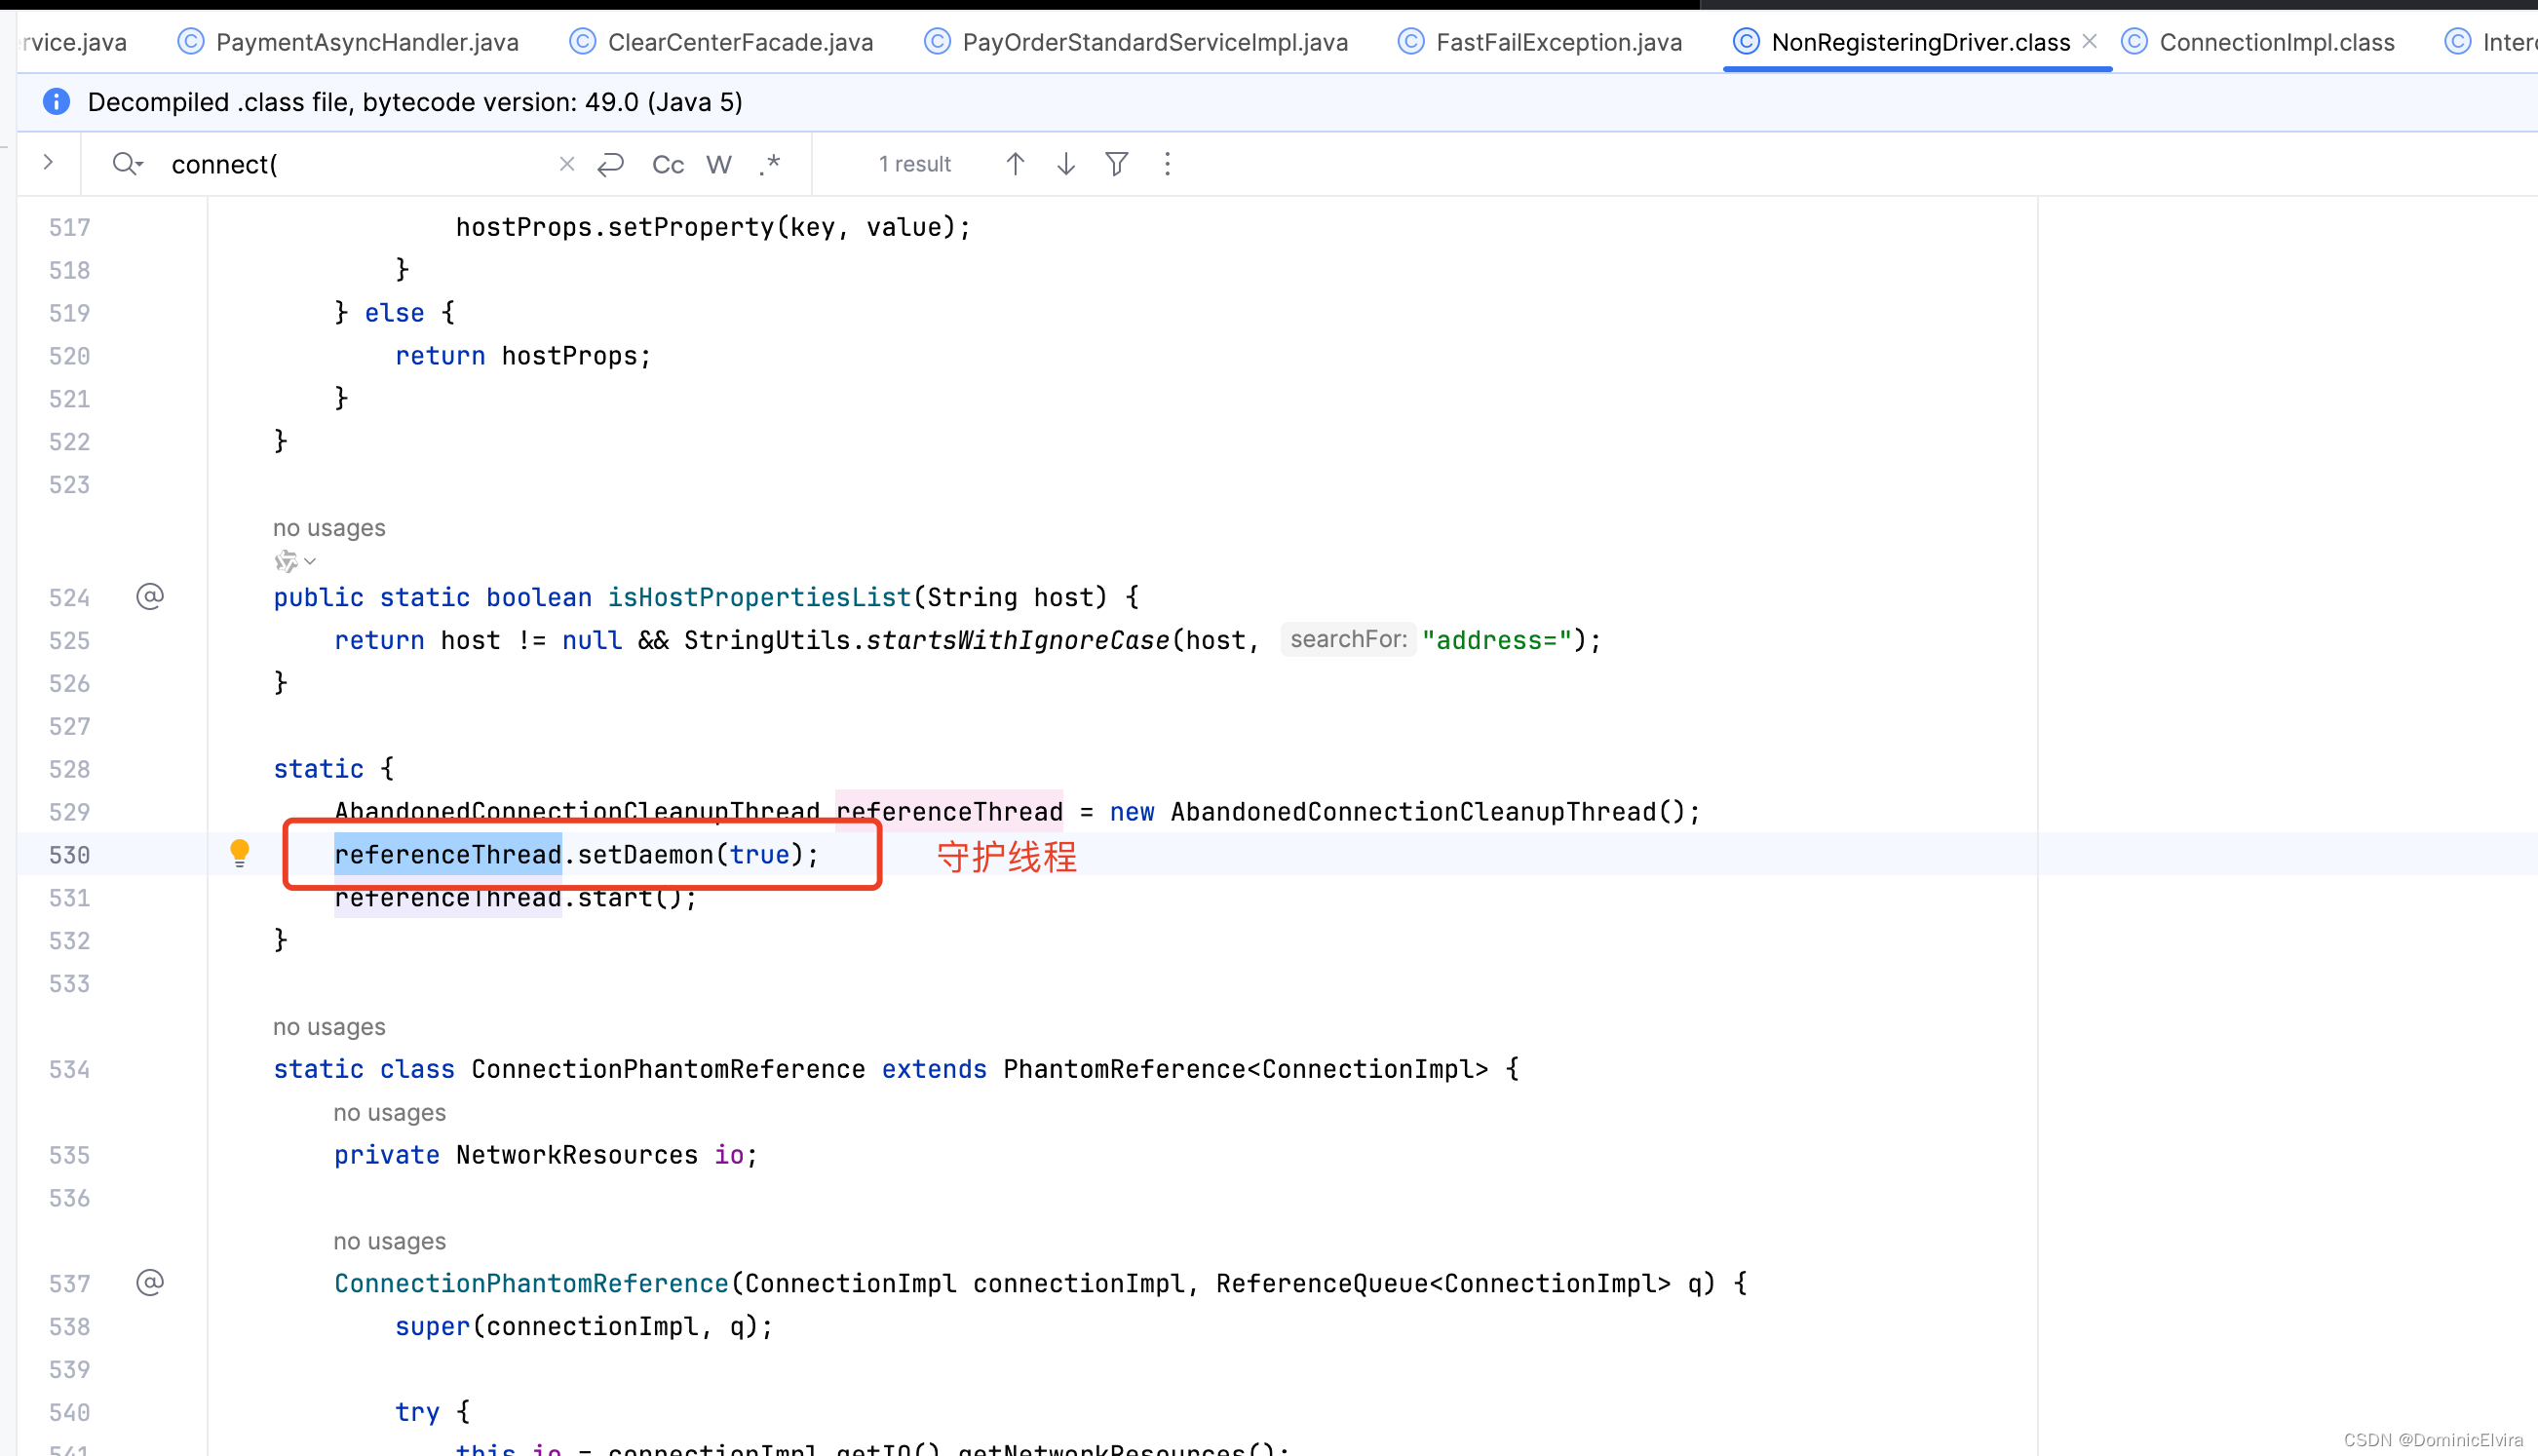
Task: Click the 1 result counter text
Action: click(x=914, y=164)
